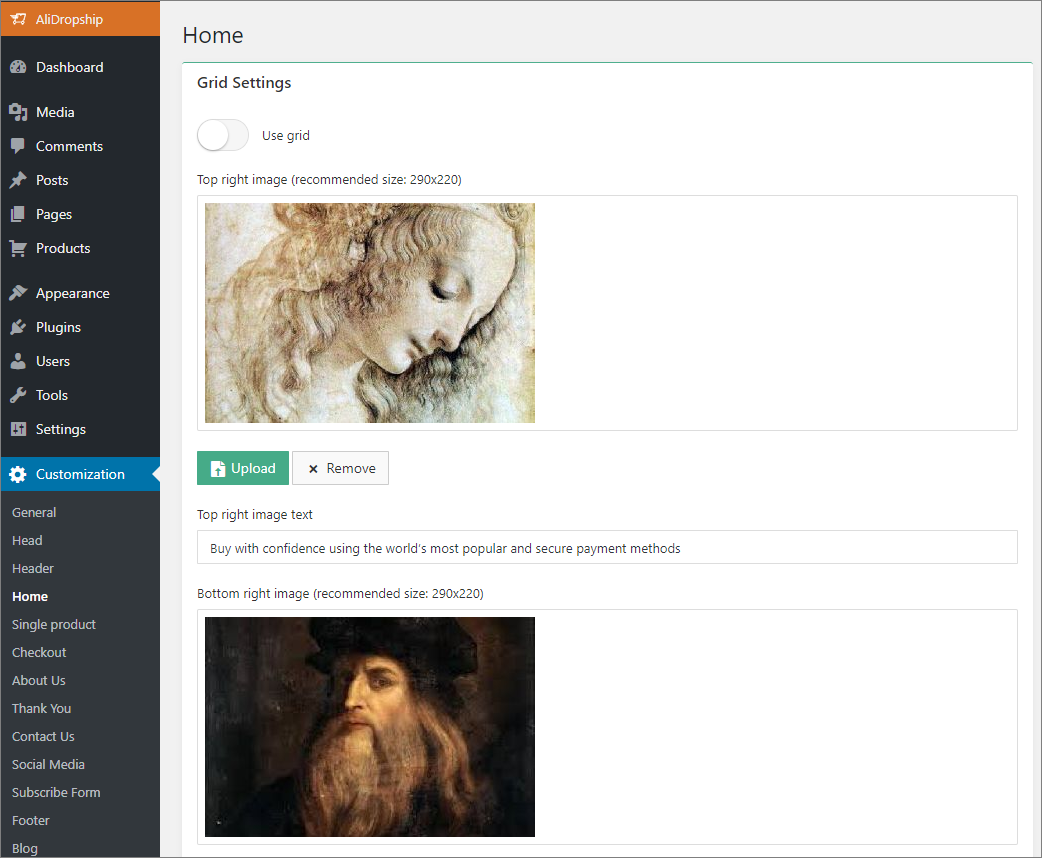This screenshot has width=1042, height=858.
Task: Click the Dashboard gauge icon
Action: click(18, 67)
